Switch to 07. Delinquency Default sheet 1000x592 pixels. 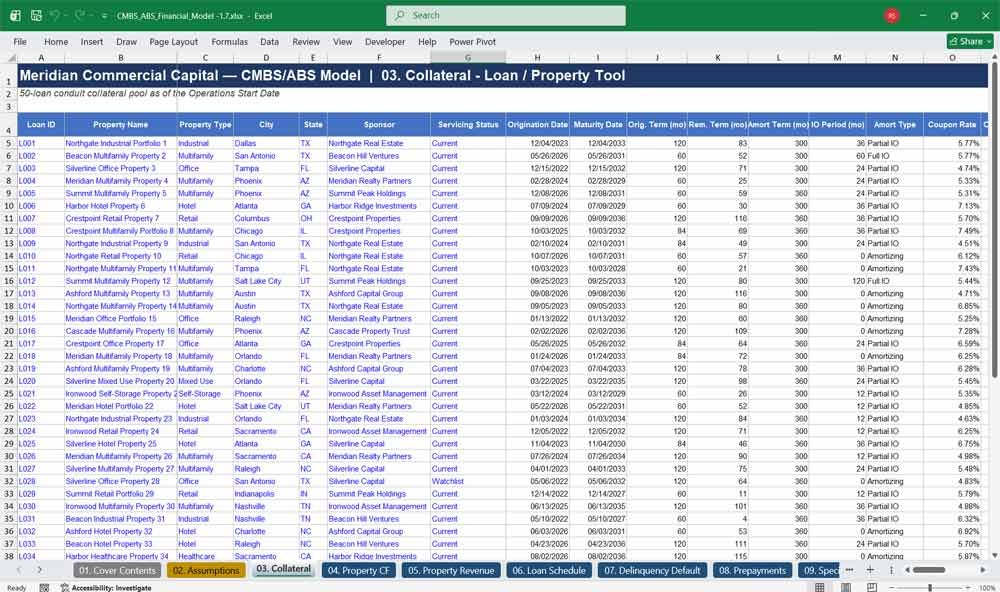[x=652, y=570]
